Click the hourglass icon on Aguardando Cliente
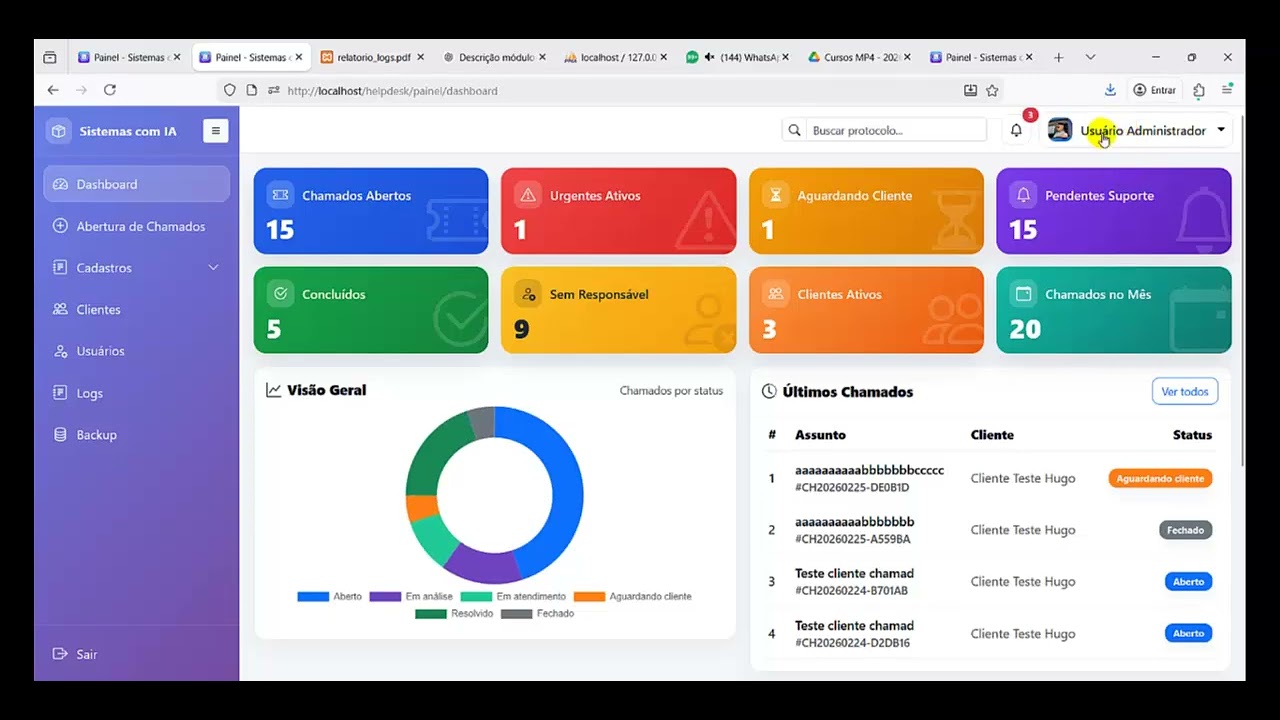The image size is (1280, 720). click(776, 195)
